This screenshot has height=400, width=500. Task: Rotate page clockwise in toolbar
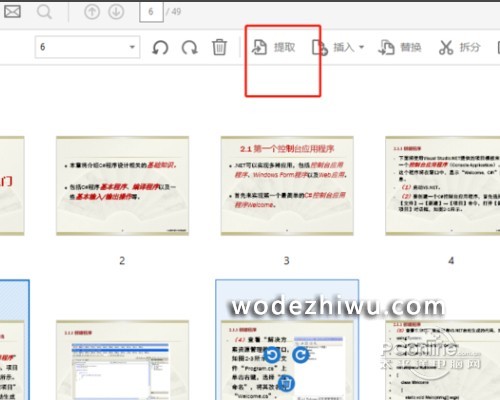(190, 47)
